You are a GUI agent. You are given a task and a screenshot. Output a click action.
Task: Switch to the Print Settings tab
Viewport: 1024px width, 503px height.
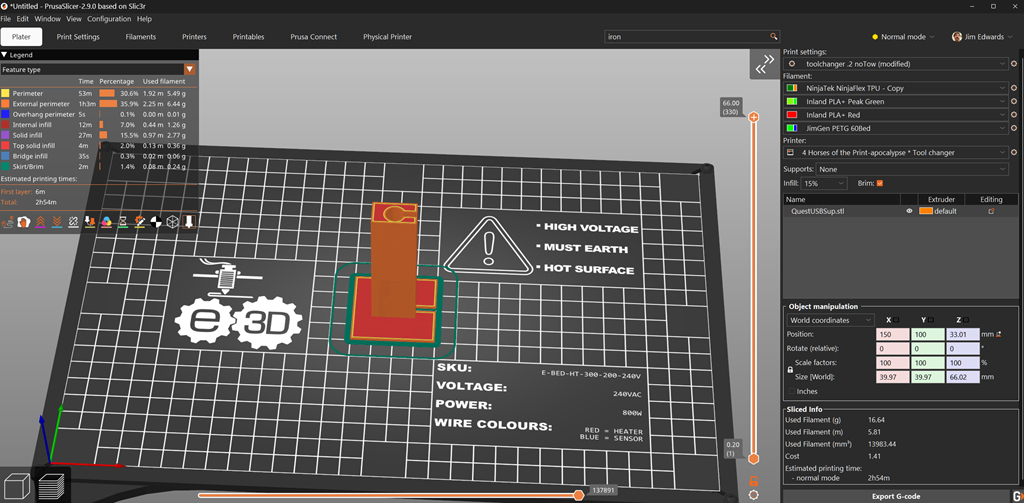click(78, 37)
